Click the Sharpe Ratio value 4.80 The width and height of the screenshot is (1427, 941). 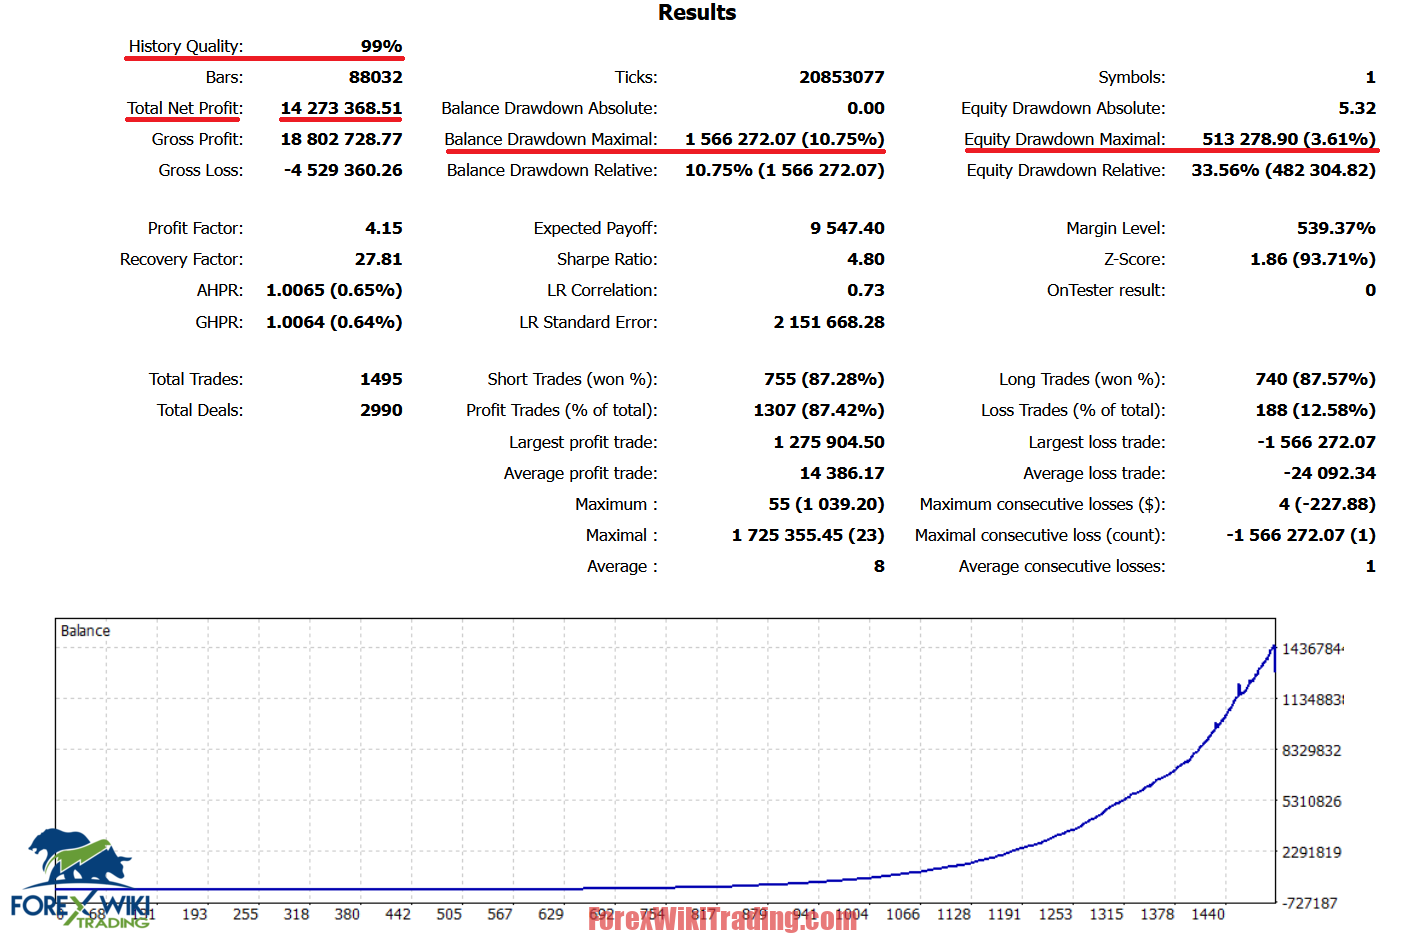865,259
